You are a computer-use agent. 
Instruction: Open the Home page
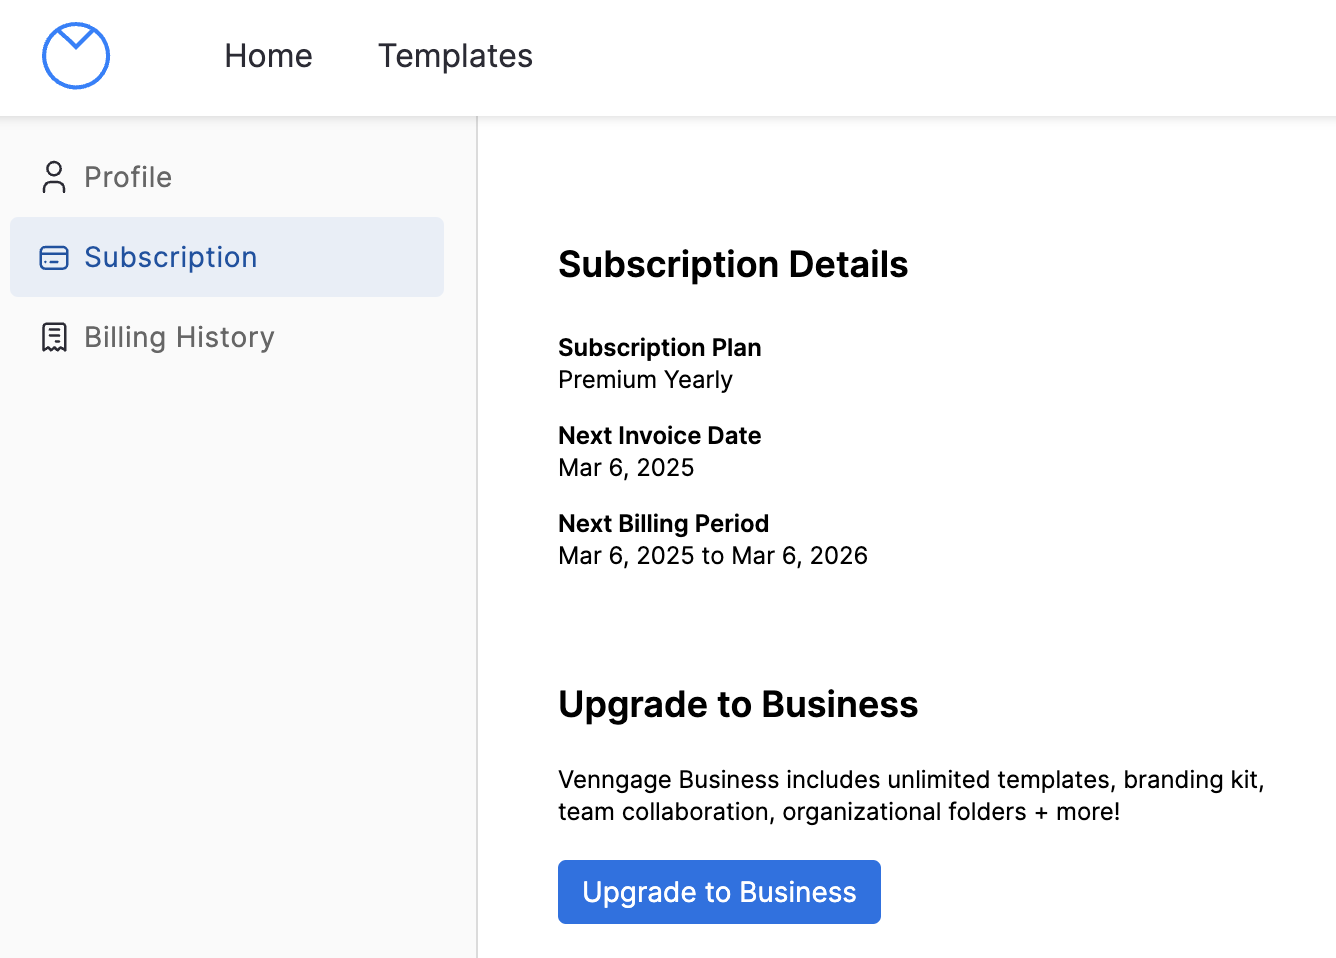268,56
